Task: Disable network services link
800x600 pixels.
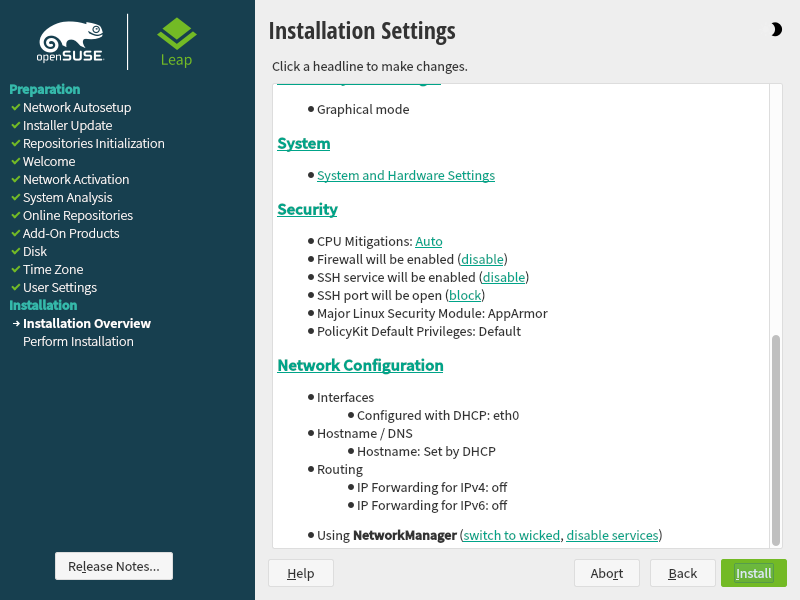Action: coord(612,536)
